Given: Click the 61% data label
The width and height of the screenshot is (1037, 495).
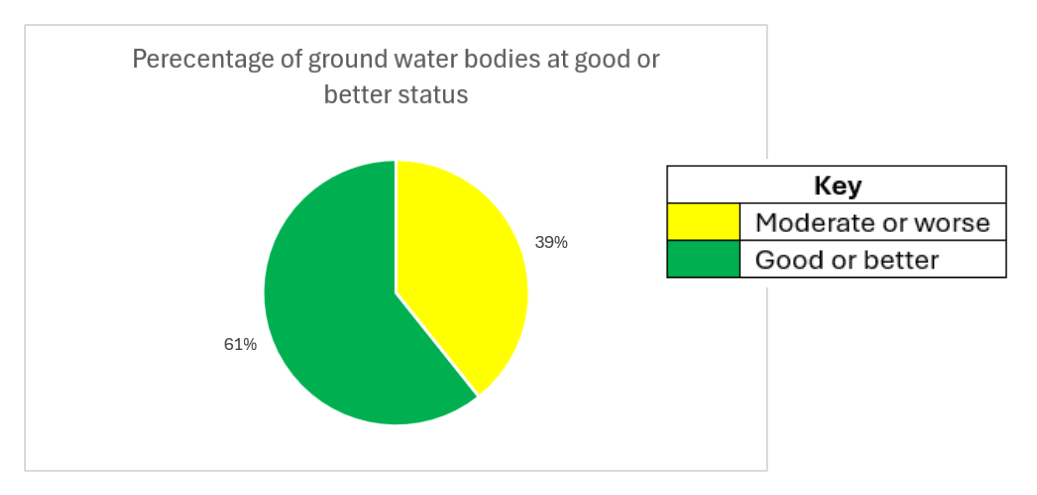Looking at the screenshot, I should coord(240,345).
